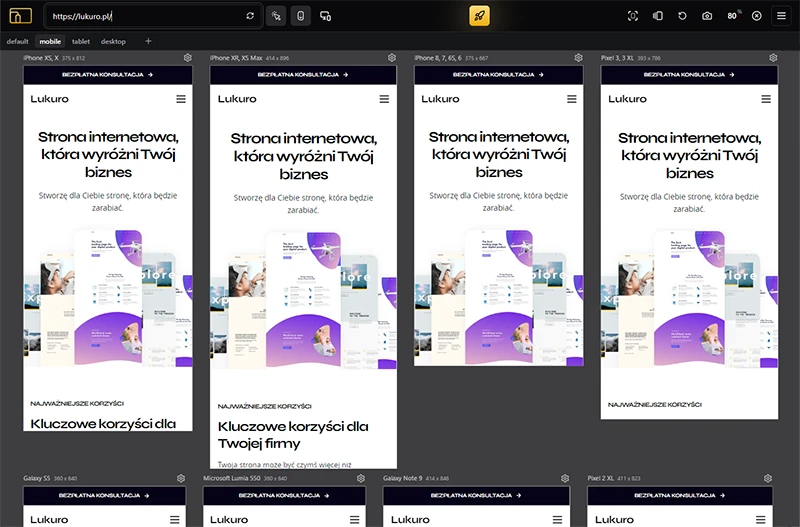Click the home icon at top-left
This screenshot has width=800, height=527.
tap(20, 16)
